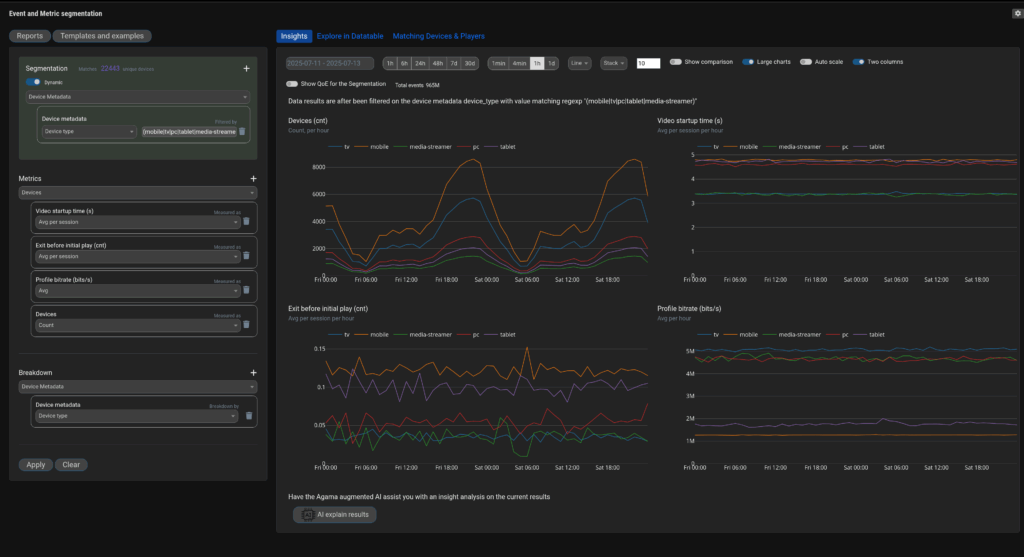The image size is (1024, 557).
Task: Expand the Stack dropdown
Action: point(614,63)
